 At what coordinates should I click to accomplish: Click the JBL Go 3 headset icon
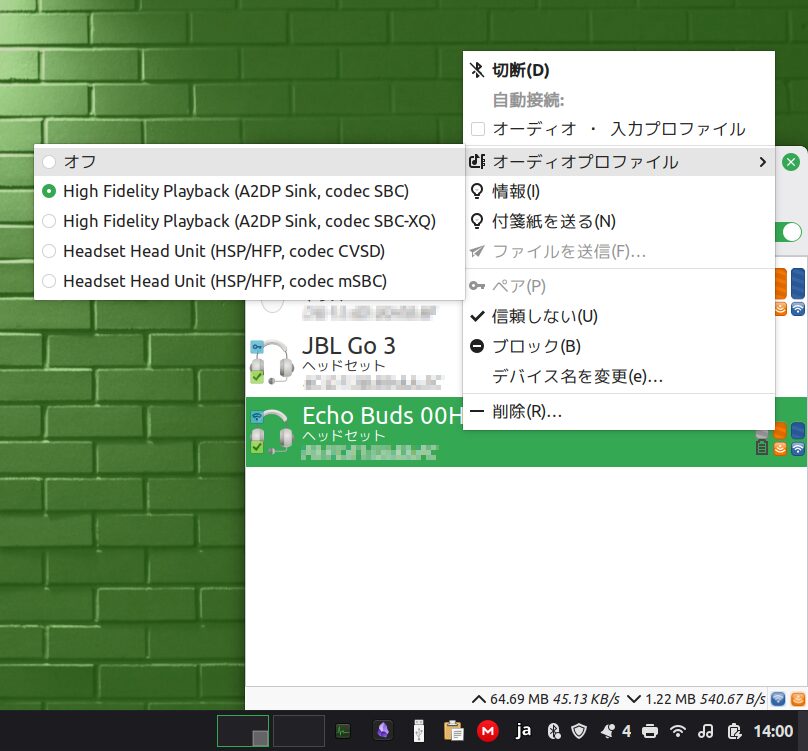click(268, 359)
